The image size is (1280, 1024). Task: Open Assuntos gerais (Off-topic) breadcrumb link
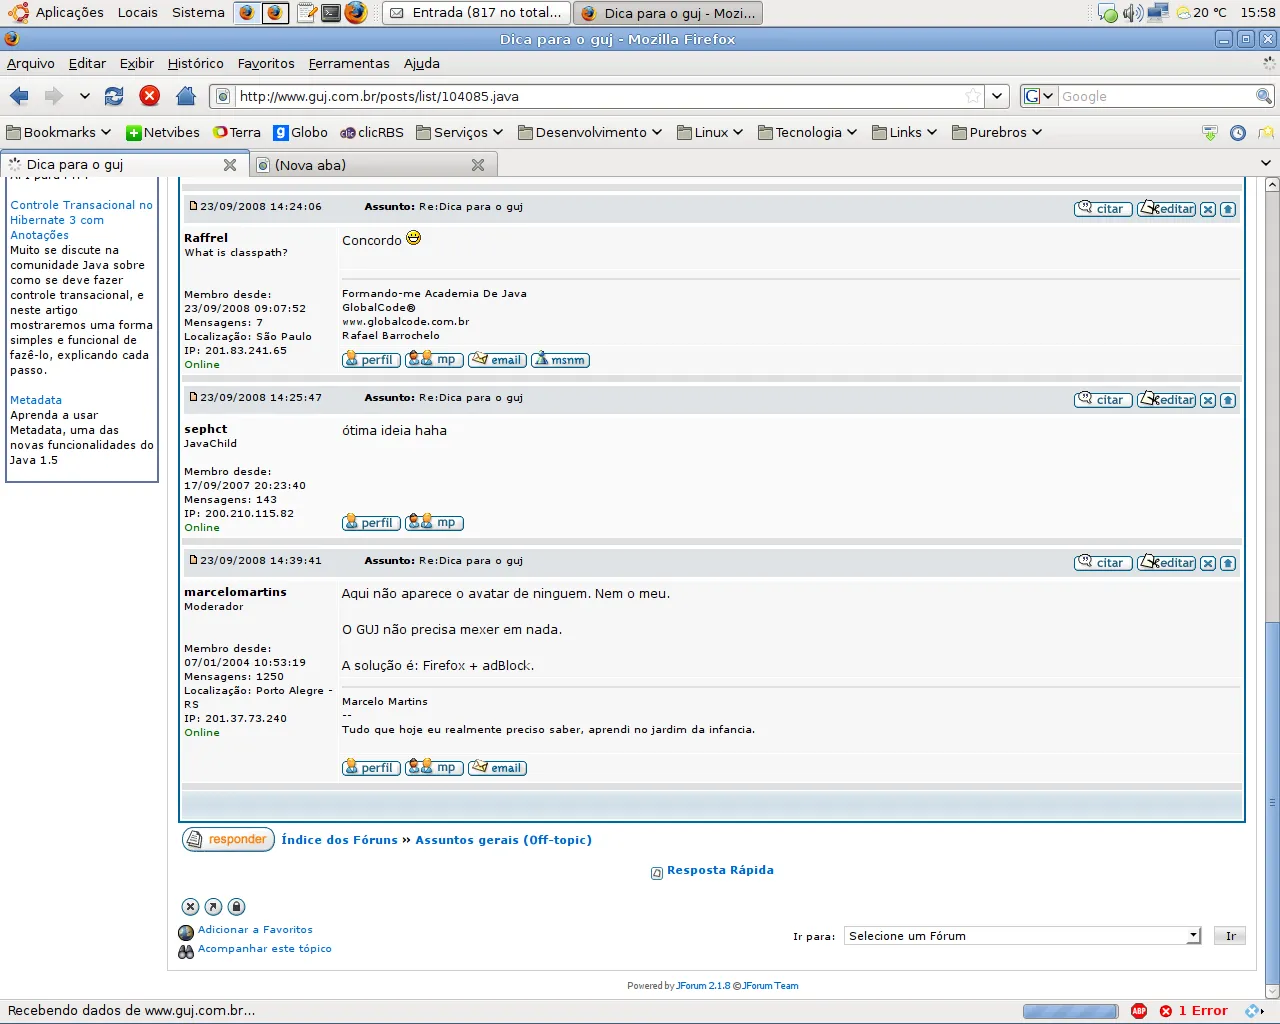pyautogui.click(x=503, y=840)
